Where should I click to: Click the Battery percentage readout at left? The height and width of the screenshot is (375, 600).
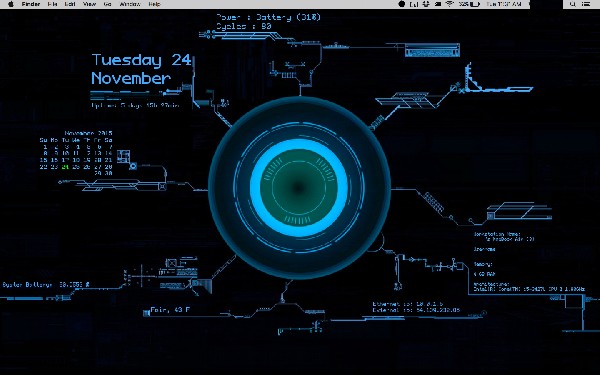46,285
